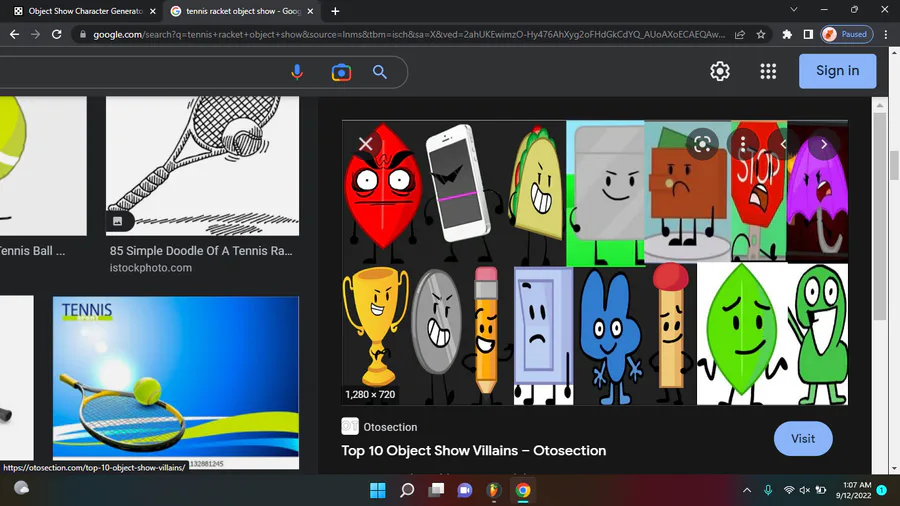Viewport: 900px width, 506px height.
Task: Open the Top 10 Object Show Villains link
Action: click(474, 450)
